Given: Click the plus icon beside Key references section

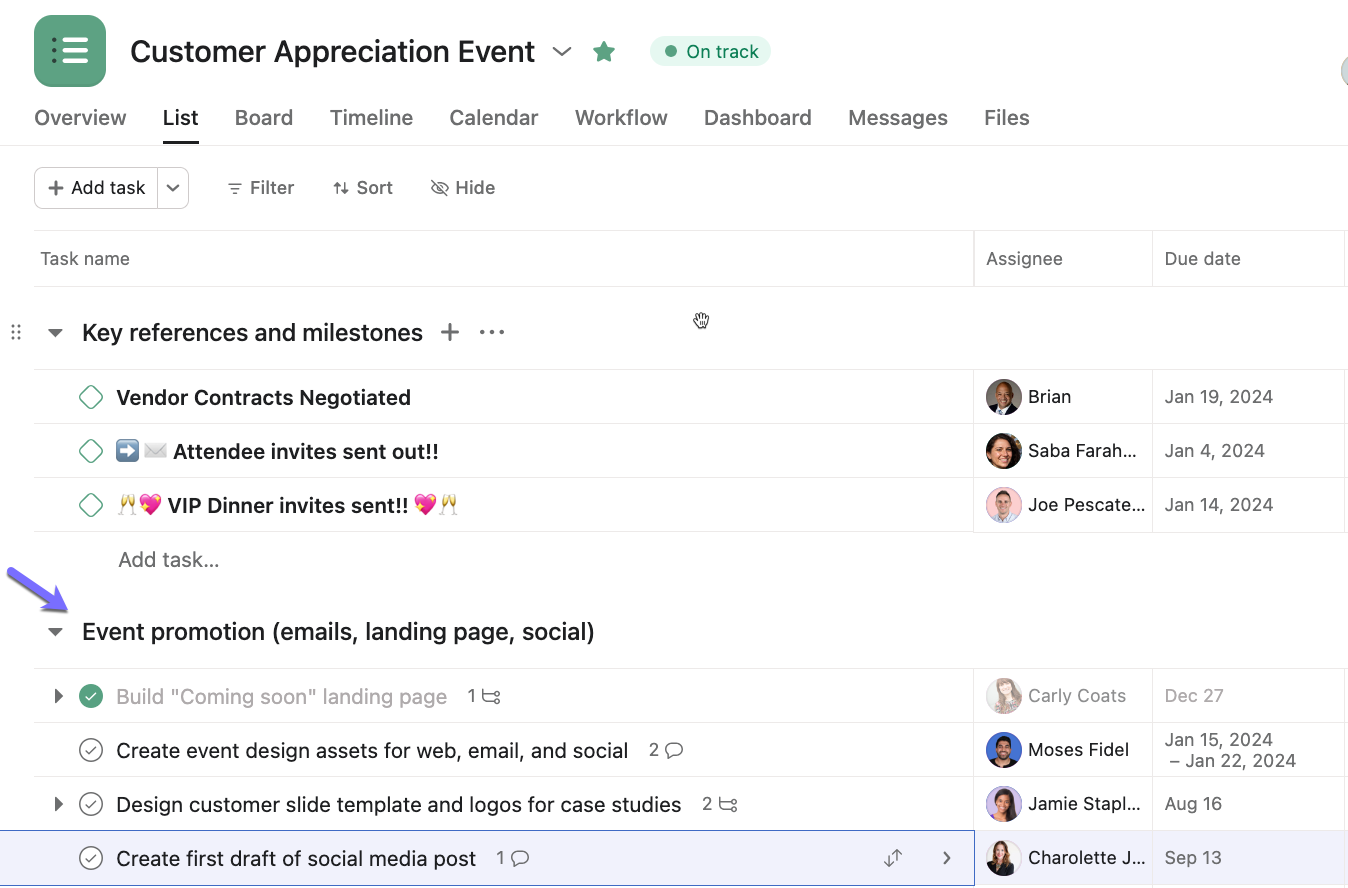Looking at the screenshot, I should [450, 332].
